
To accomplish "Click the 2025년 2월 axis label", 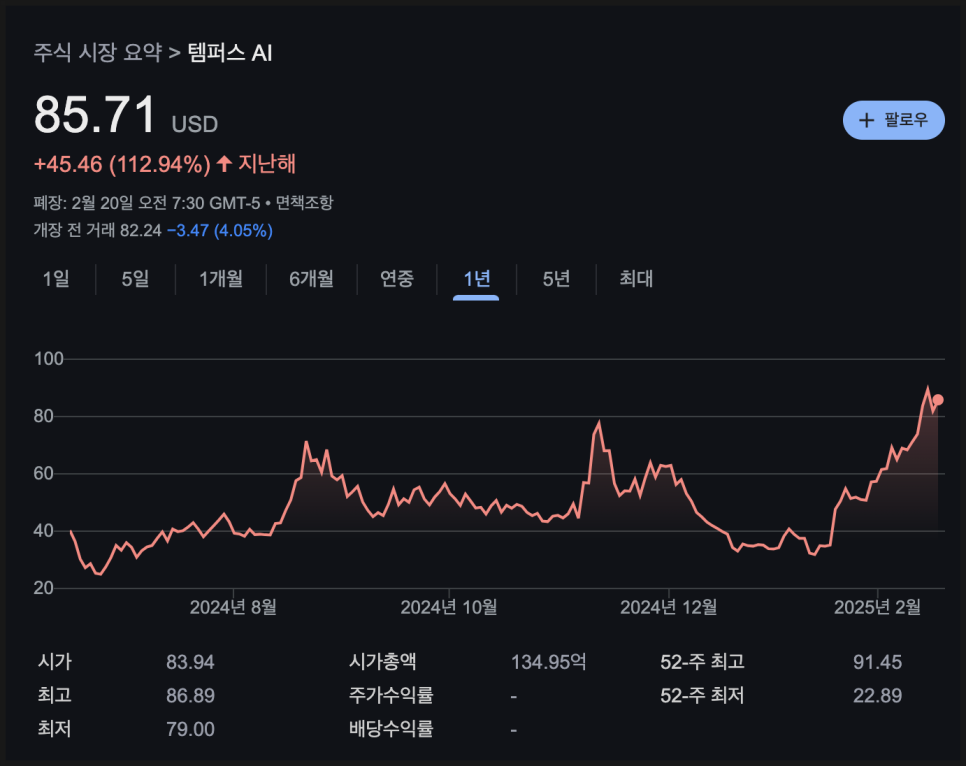I will pos(877,607).
